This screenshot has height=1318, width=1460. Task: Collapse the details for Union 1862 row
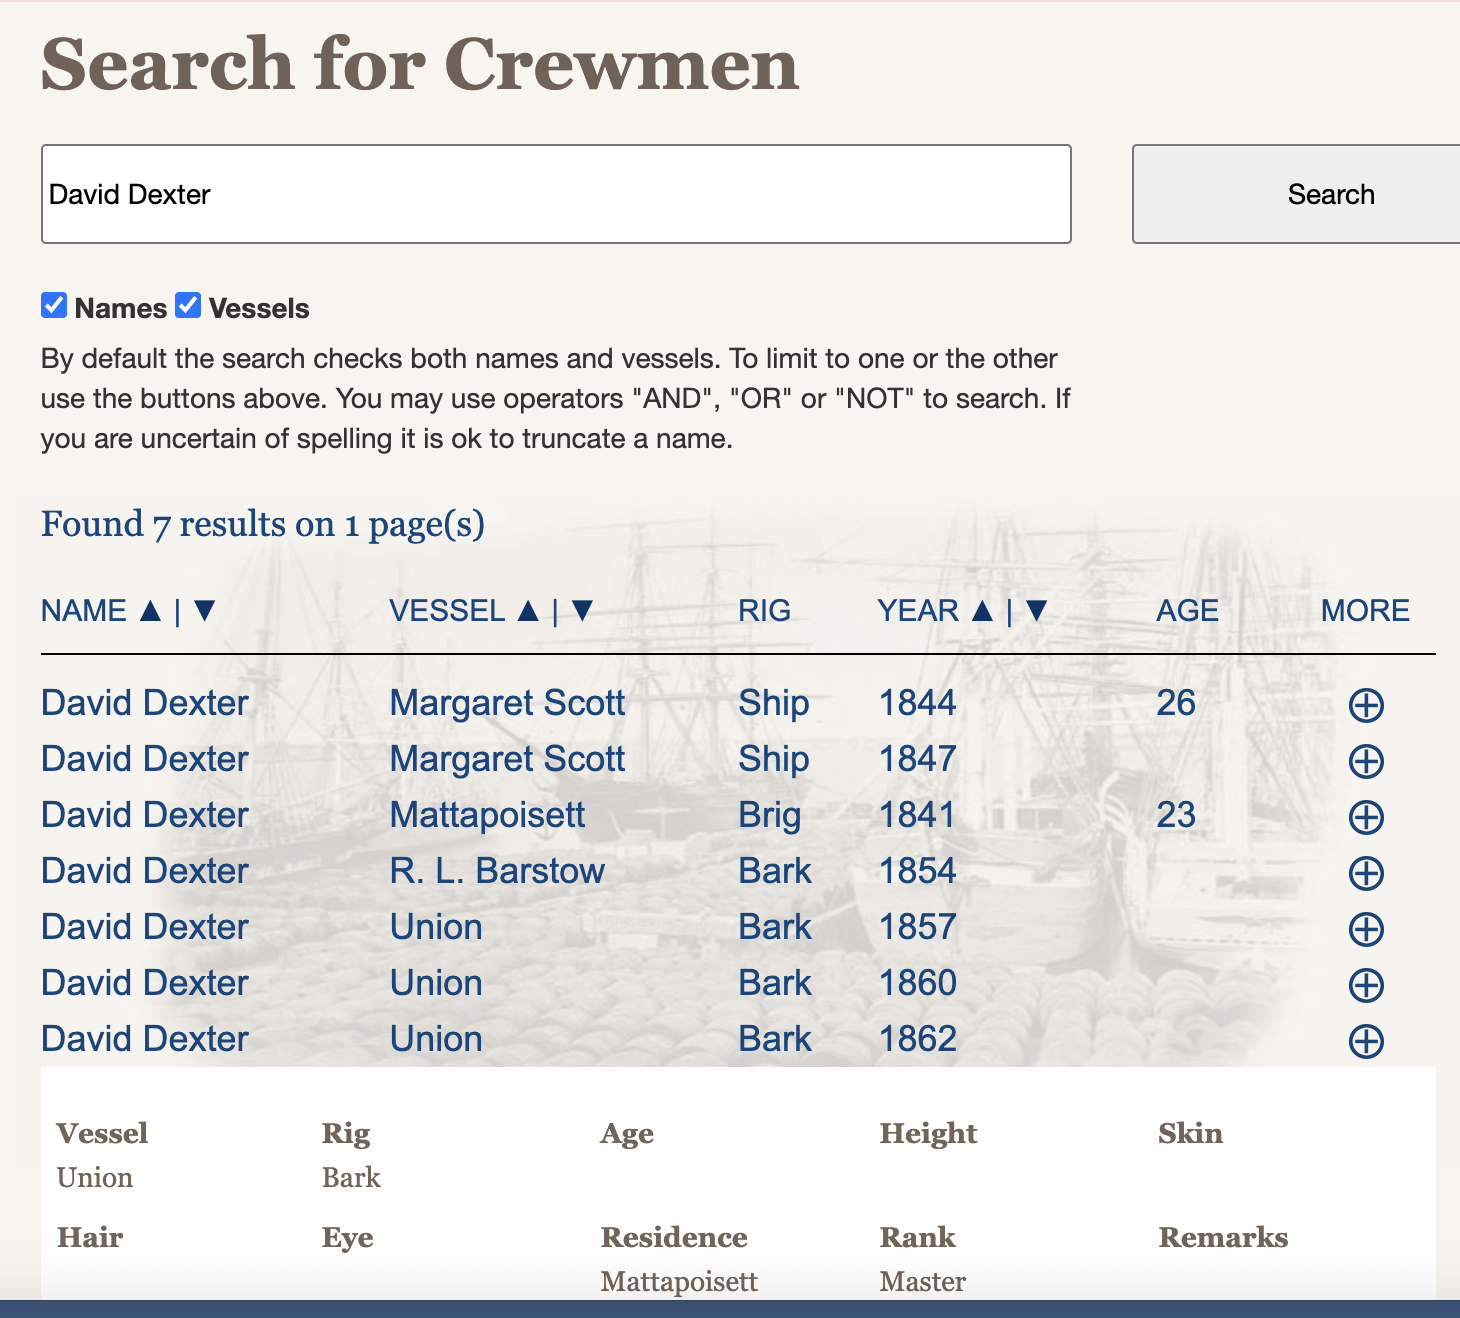tap(1366, 1041)
